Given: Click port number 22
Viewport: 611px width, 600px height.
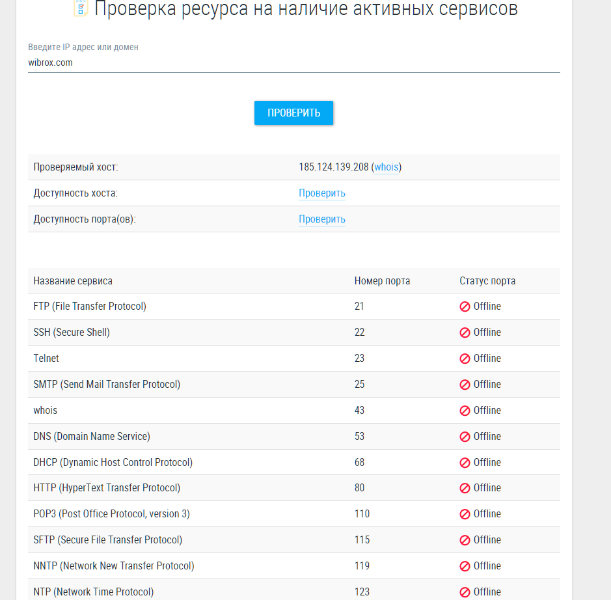Looking at the screenshot, I should [359, 332].
